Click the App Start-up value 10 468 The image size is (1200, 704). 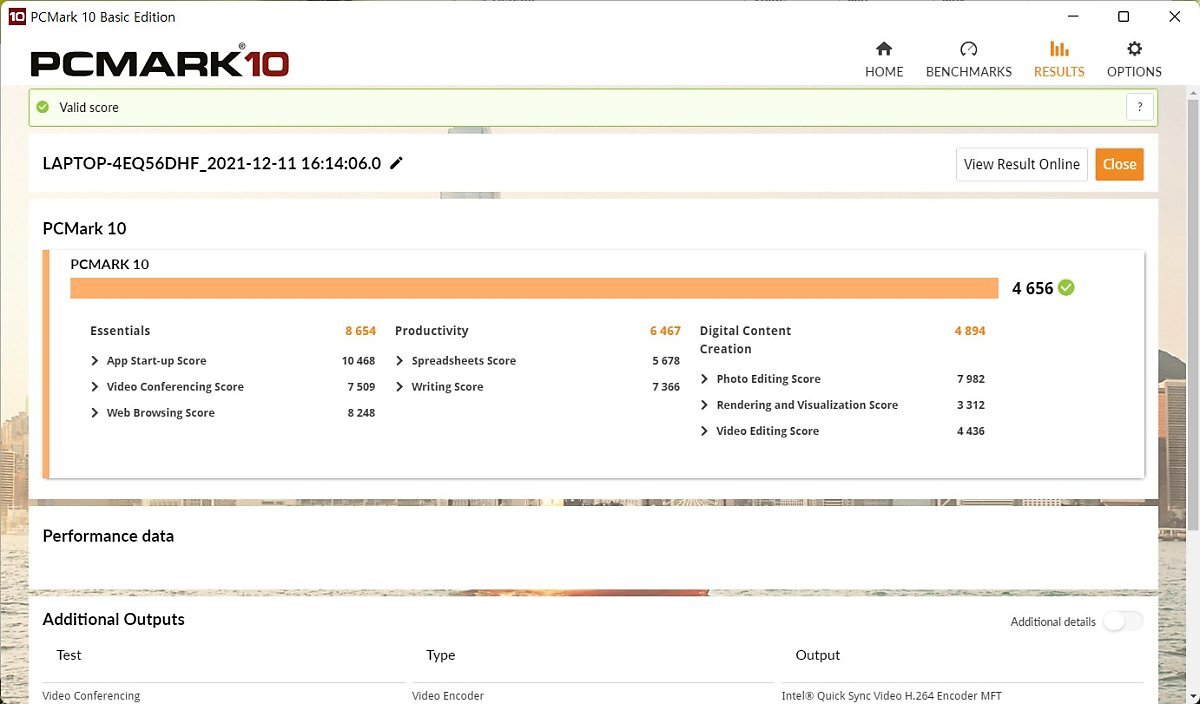pyautogui.click(x=358, y=361)
